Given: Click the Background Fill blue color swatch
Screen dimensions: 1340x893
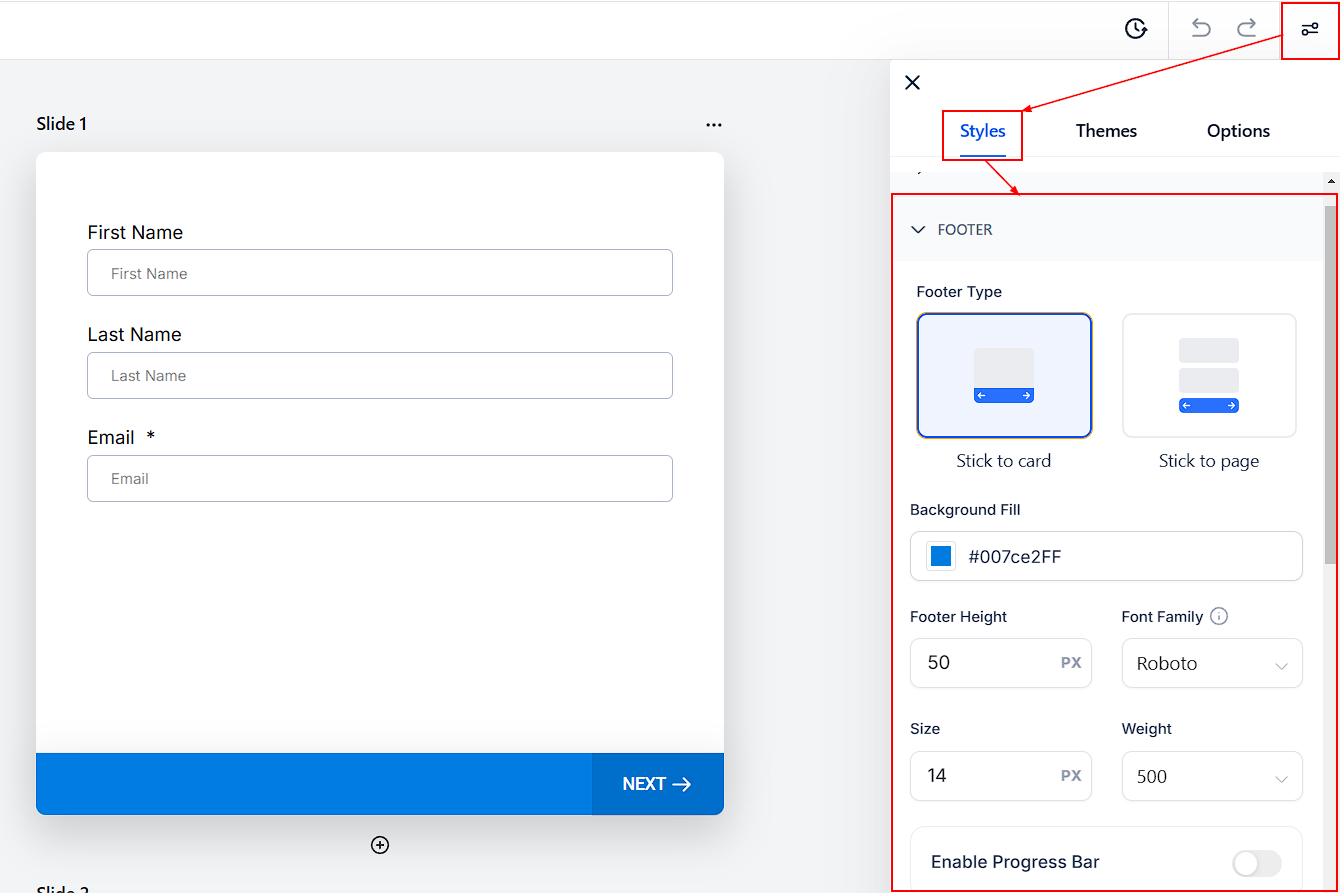Looking at the screenshot, I should pyautogui.click(x=941, y=557).
